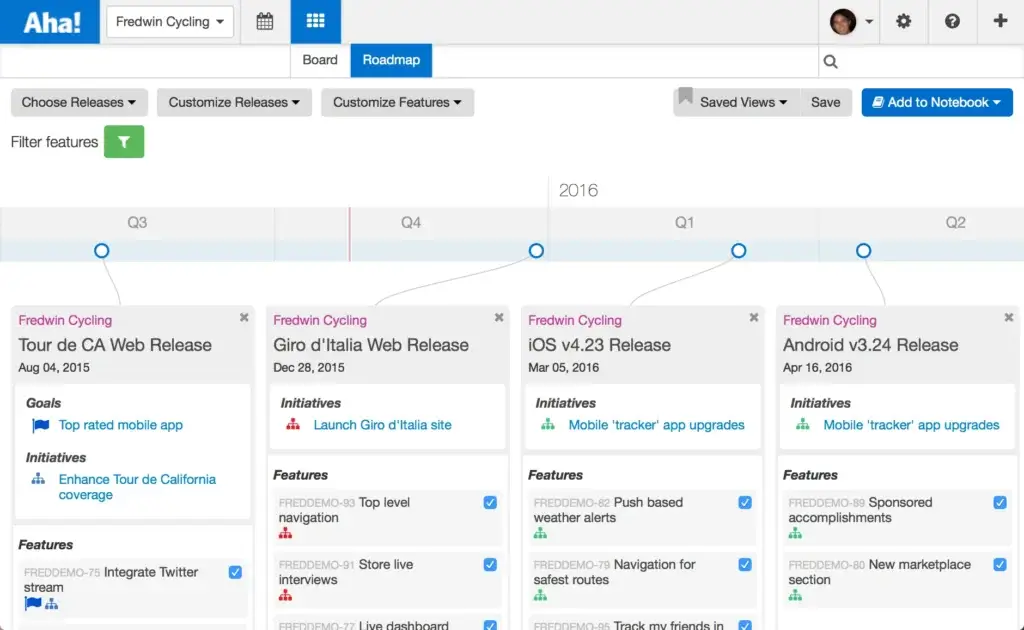Open the Choose Releases dropdown
This screenshot has width=1024, height=630.
(x=78, y=102)
